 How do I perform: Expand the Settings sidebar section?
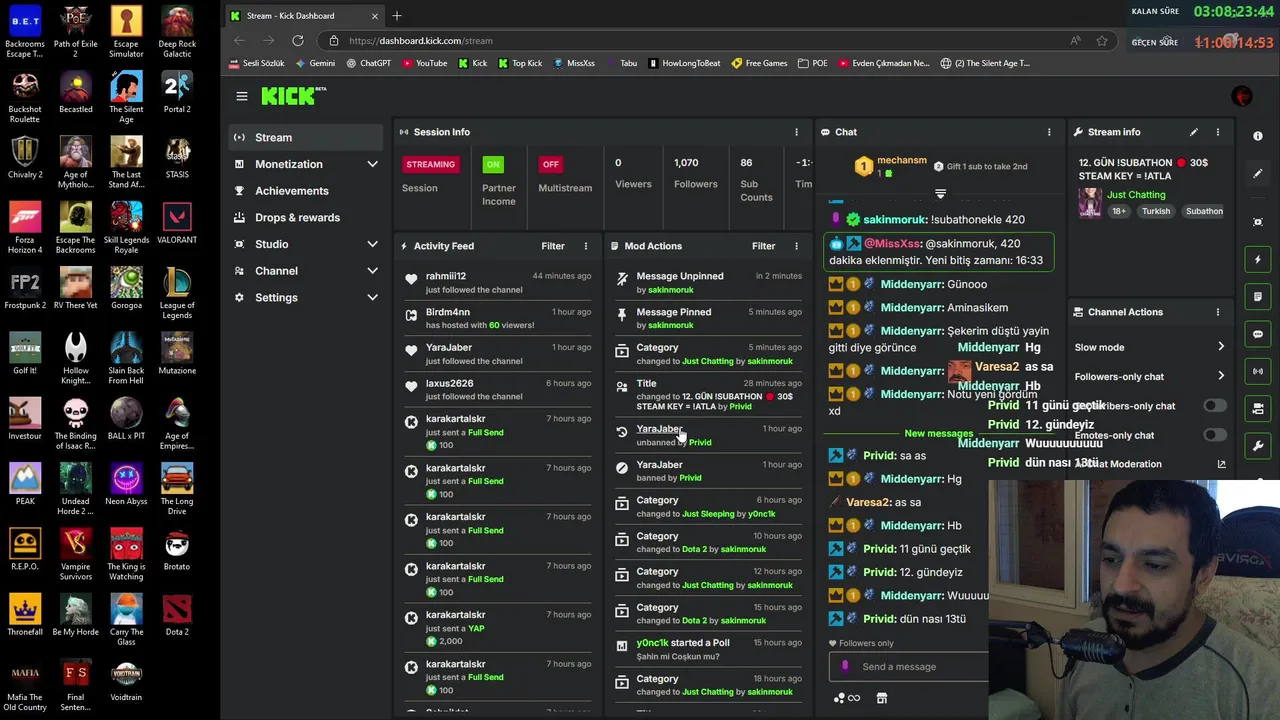coord(372,297)
